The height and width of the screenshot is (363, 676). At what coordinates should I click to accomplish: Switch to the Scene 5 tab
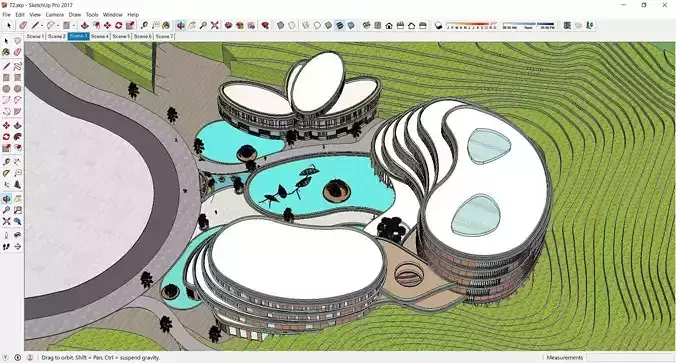pyautogui.click(x=121, y=36)
